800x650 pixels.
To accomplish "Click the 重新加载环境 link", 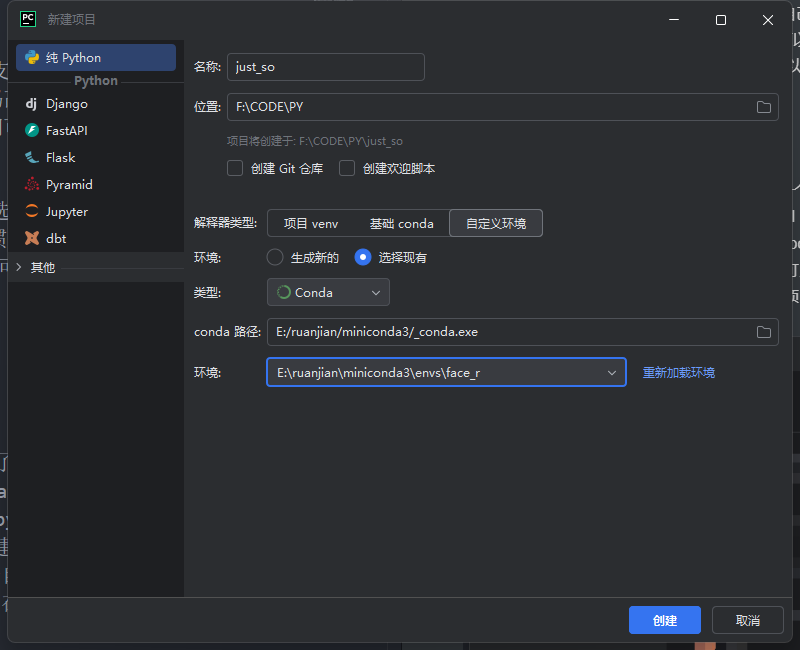I will point(678,373).
